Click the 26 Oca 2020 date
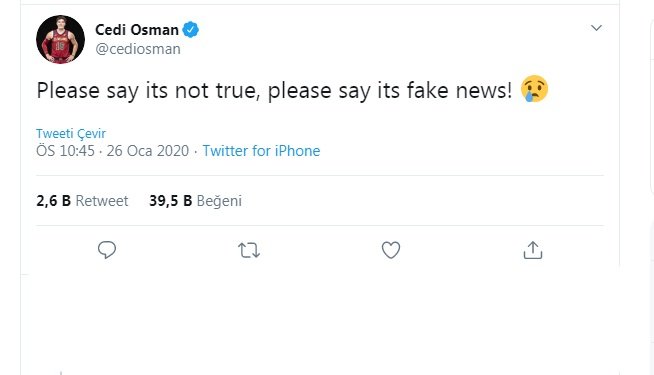This screenshot has height=375, width=654. (x=148, y=151)
